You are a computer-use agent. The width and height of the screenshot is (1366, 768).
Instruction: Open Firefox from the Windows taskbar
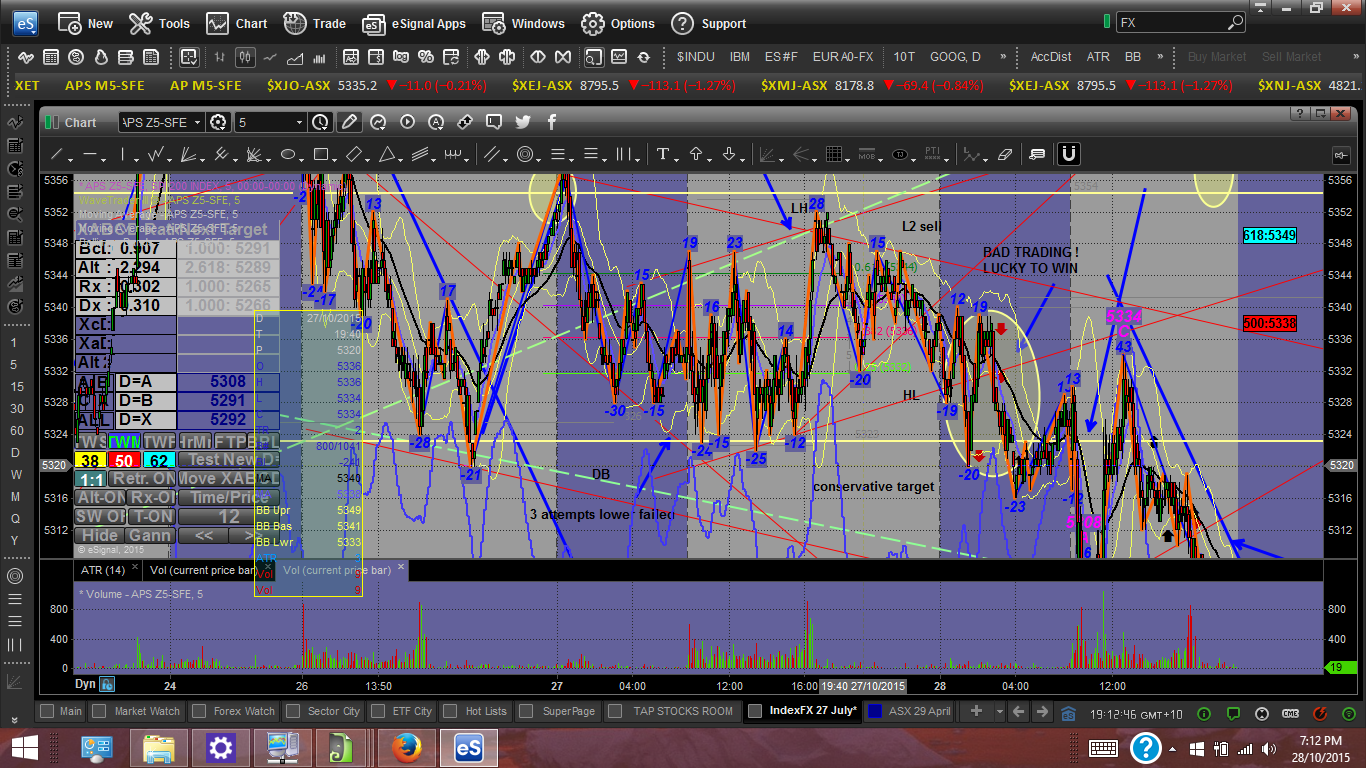coord(405,747)
